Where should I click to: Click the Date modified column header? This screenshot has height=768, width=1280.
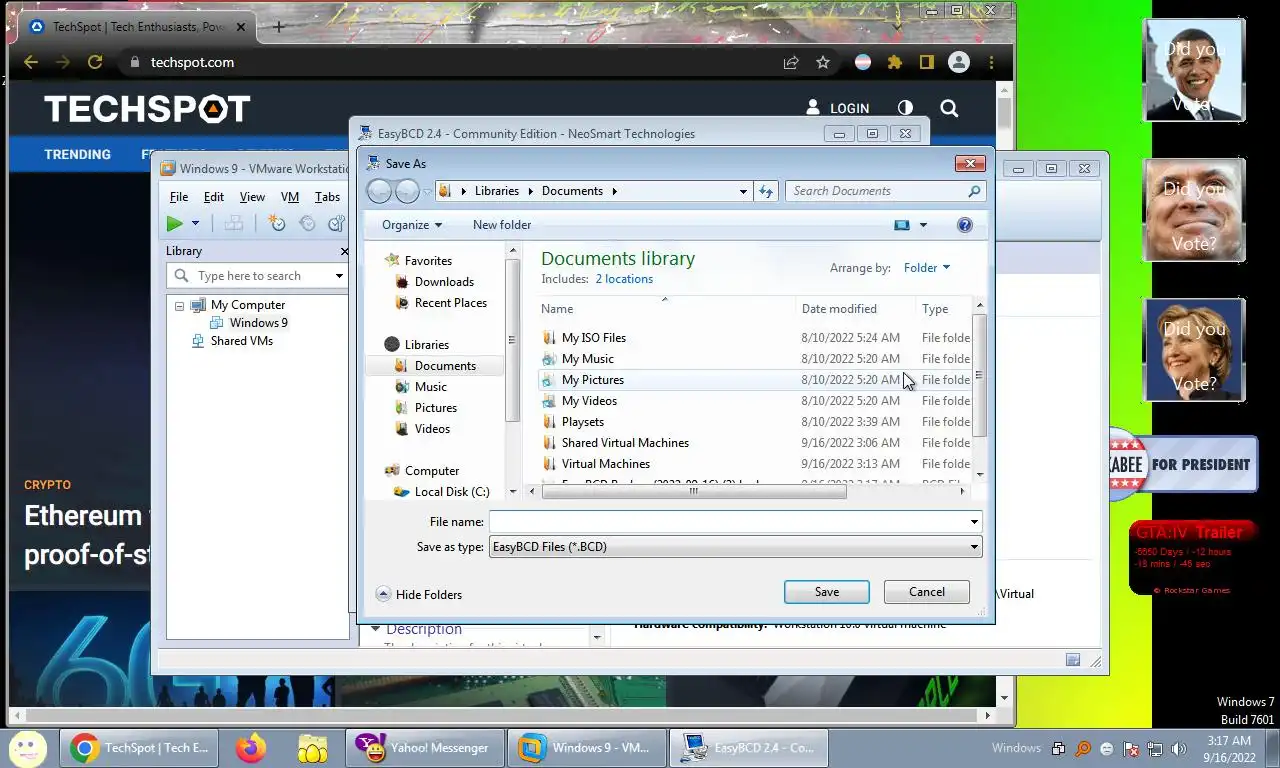click(856, 309)
